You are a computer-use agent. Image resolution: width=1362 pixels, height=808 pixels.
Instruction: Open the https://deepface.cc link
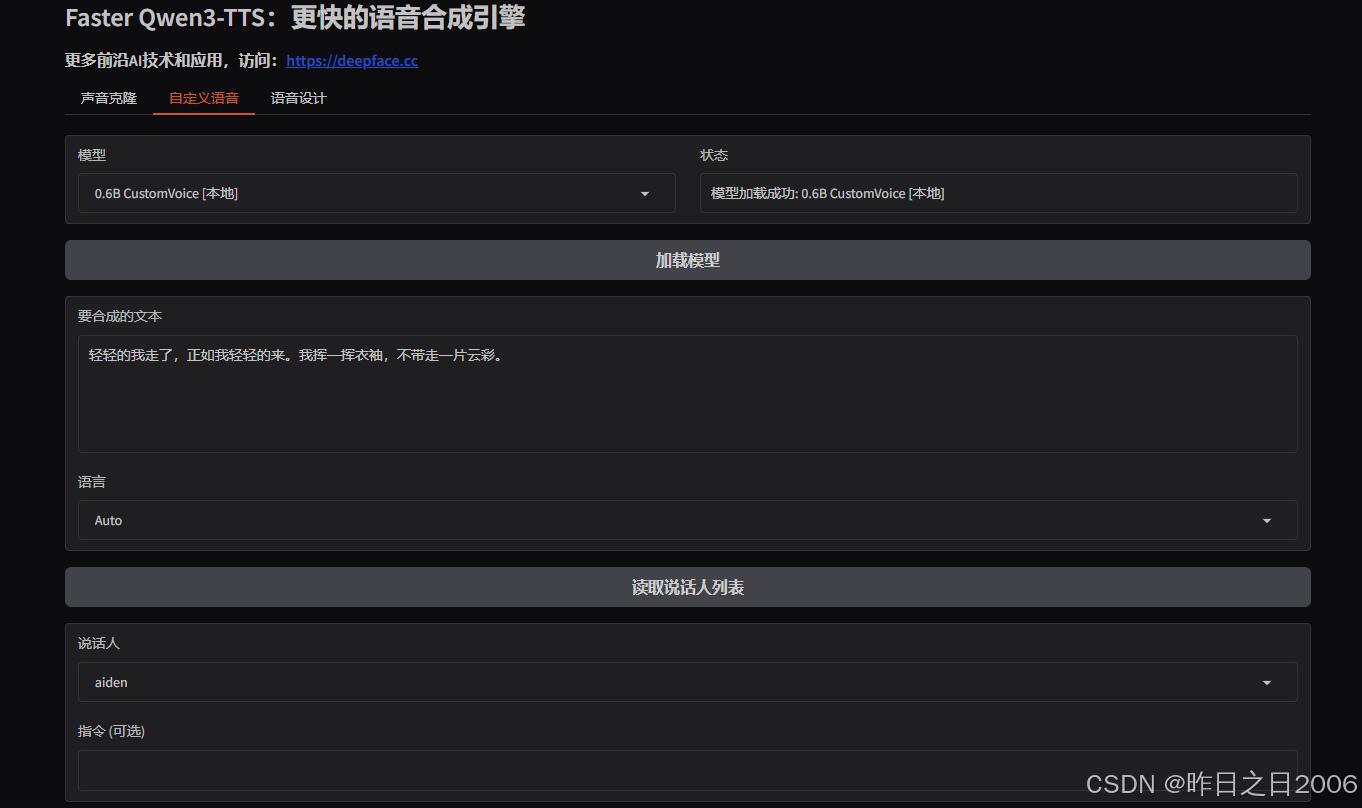click(352, 61)
